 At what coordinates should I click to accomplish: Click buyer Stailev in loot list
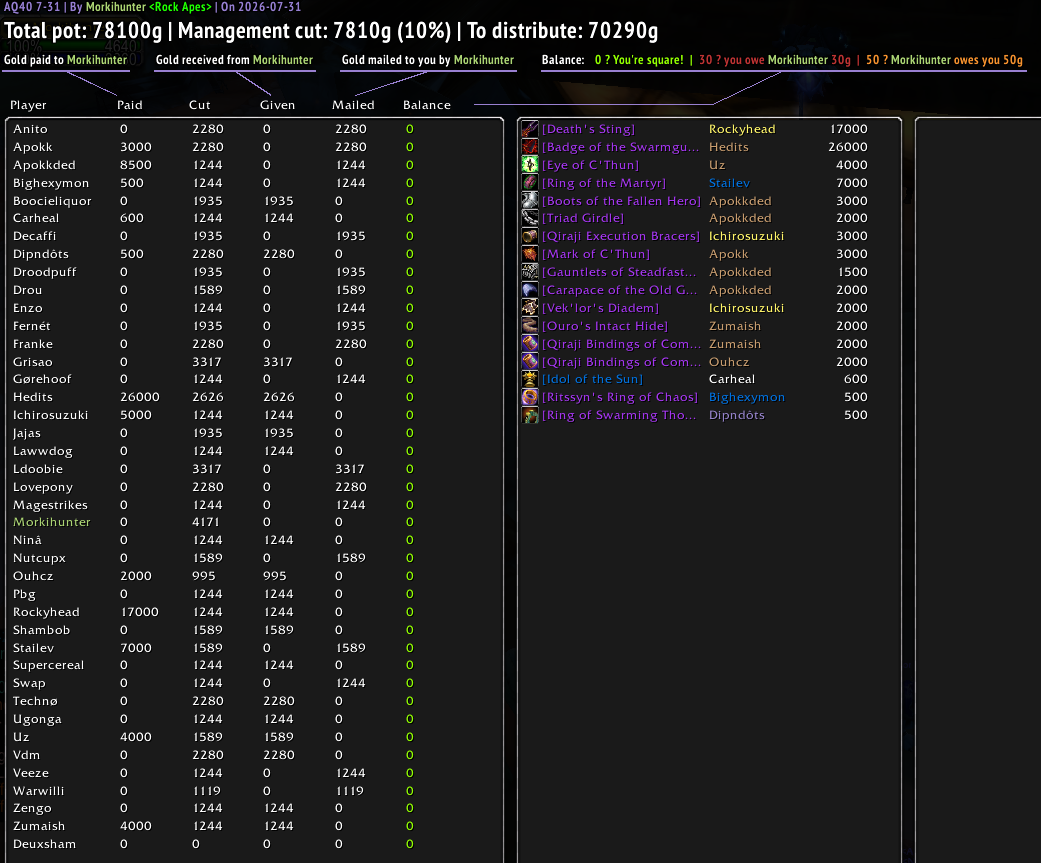point(729,183)
